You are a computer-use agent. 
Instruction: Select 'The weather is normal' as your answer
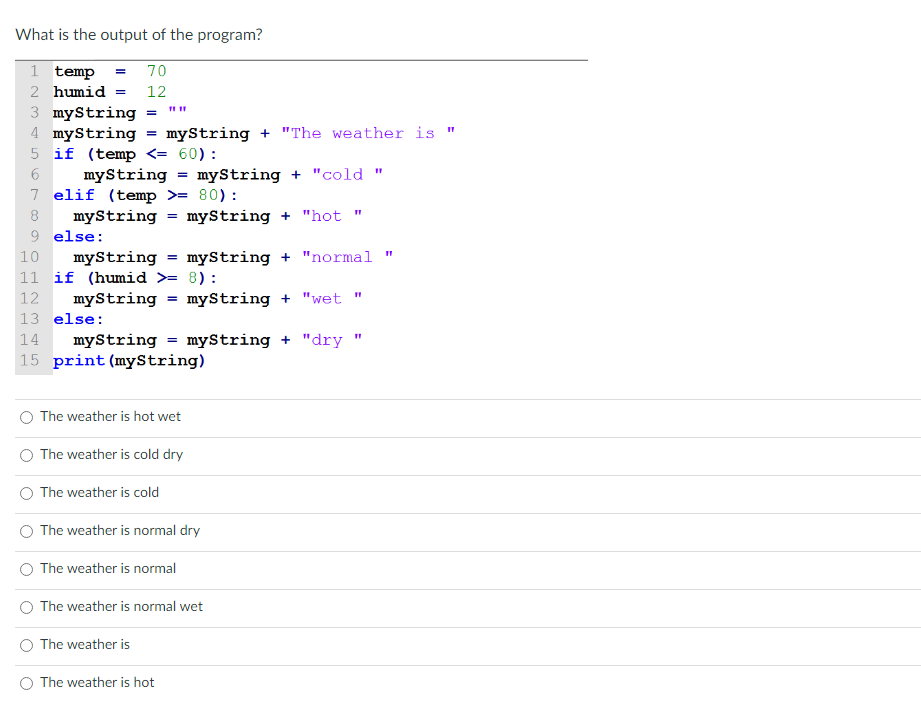26,569
